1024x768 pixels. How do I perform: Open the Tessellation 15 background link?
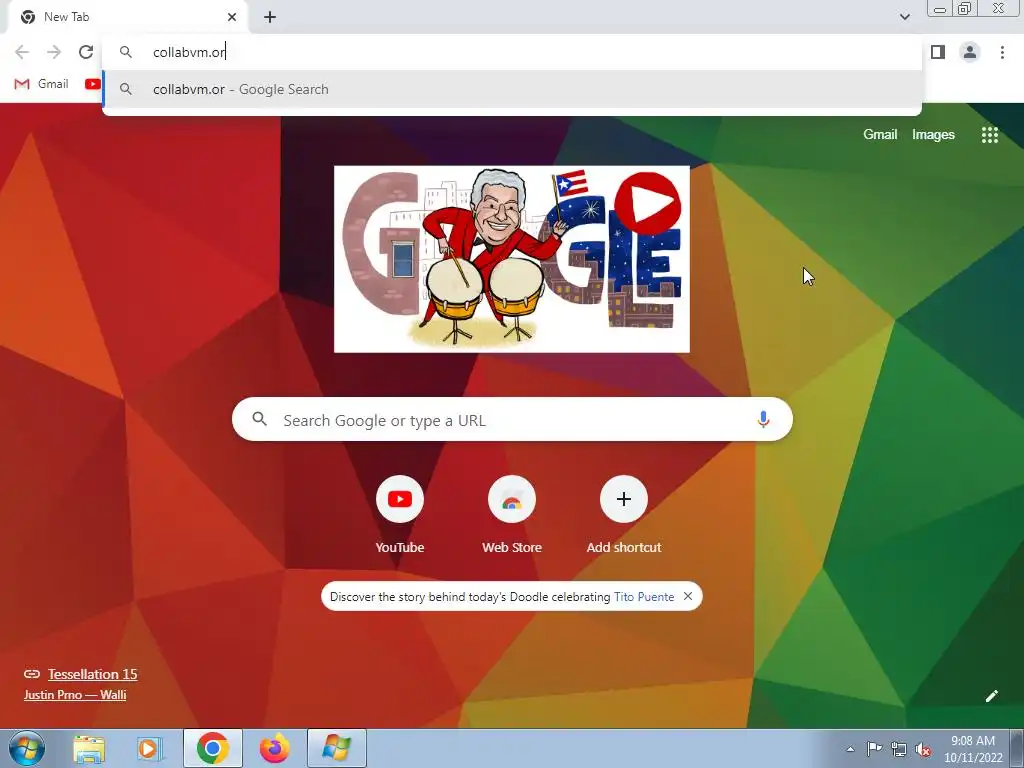pyautogui.click(x=92, y=674)
